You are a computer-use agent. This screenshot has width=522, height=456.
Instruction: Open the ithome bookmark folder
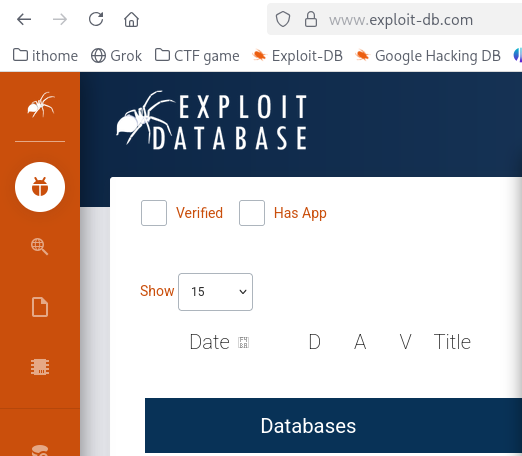click(45, 55)
